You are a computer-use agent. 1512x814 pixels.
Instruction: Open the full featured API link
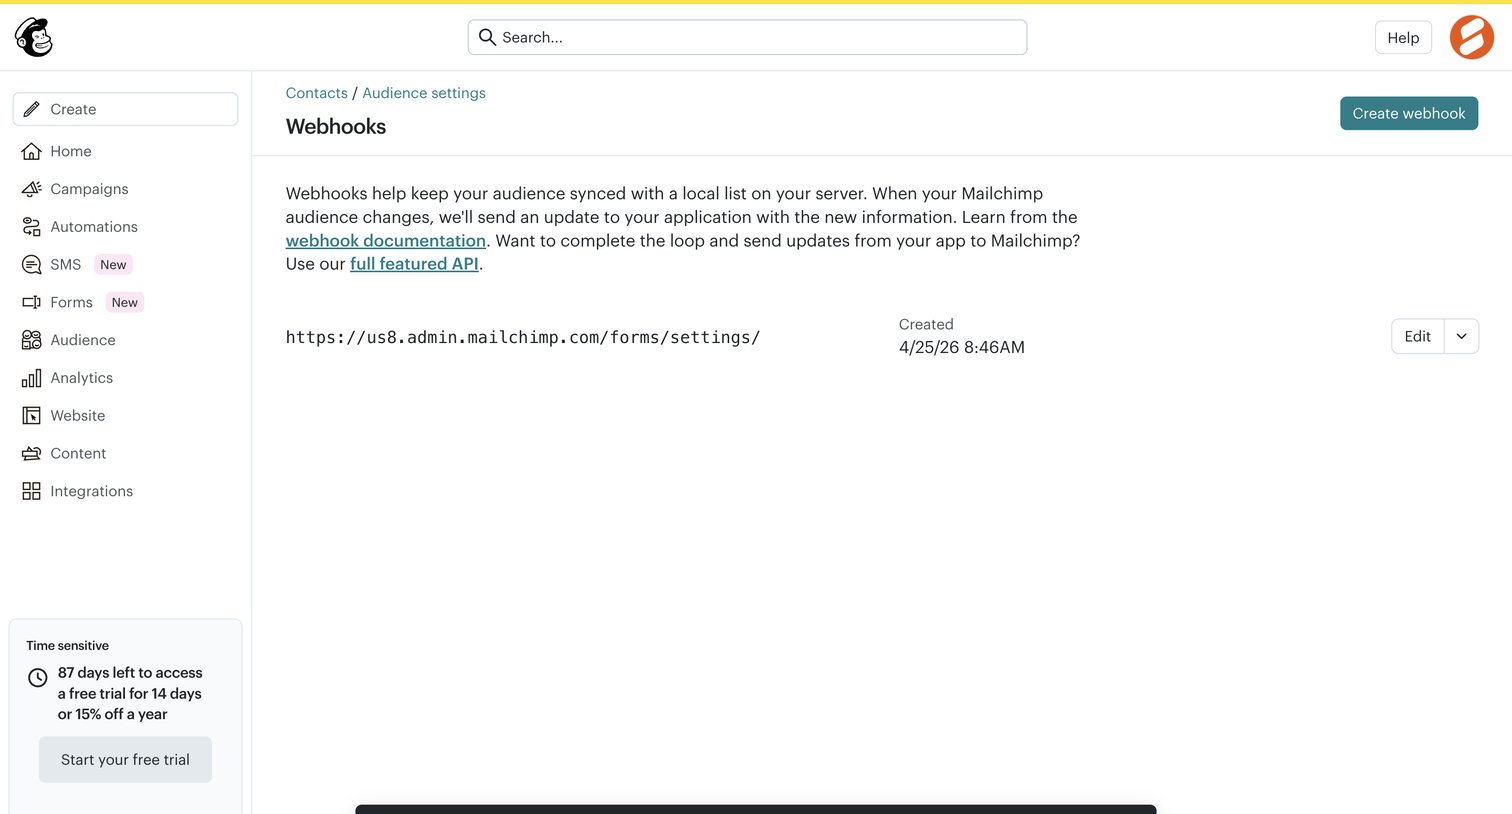click(414, 264)
